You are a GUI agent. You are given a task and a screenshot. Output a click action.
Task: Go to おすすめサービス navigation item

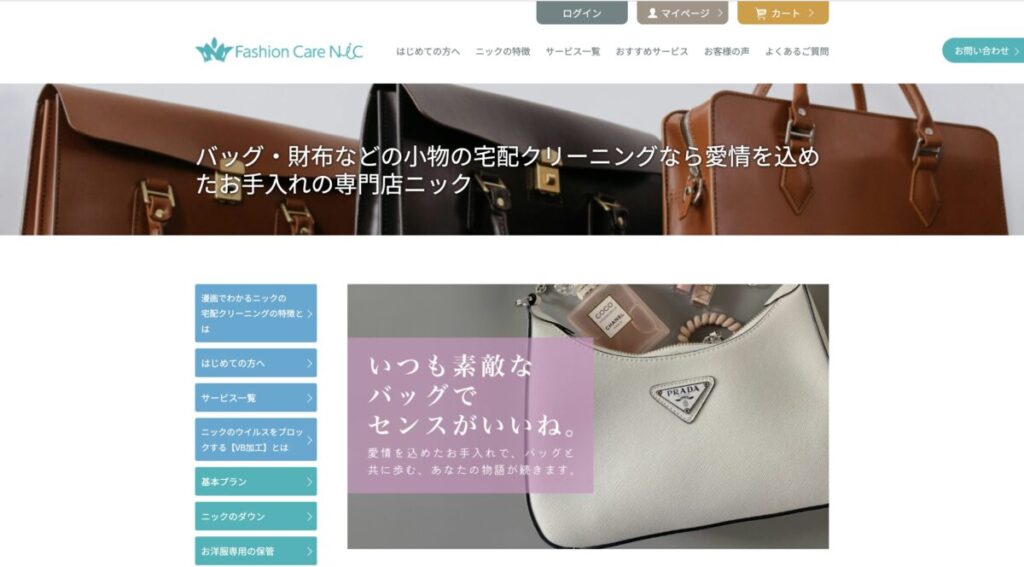[652, 52]
